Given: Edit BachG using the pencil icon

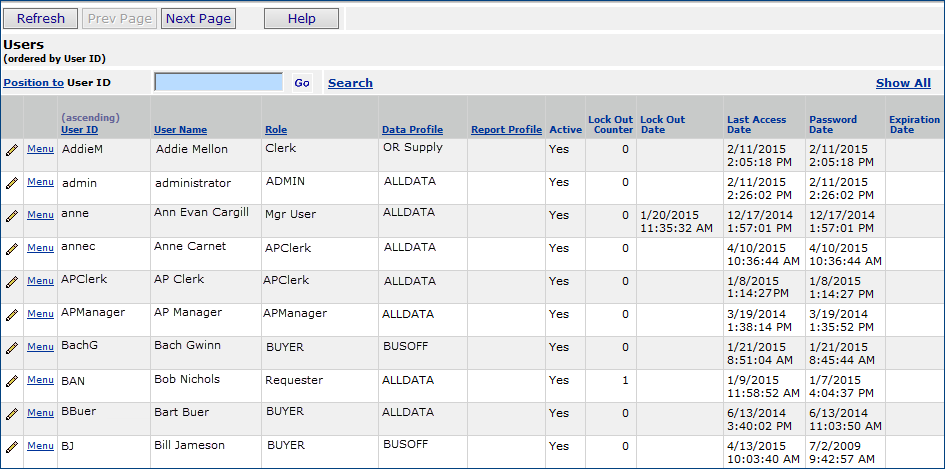Looking at the screenshot, I should (12, 348).
